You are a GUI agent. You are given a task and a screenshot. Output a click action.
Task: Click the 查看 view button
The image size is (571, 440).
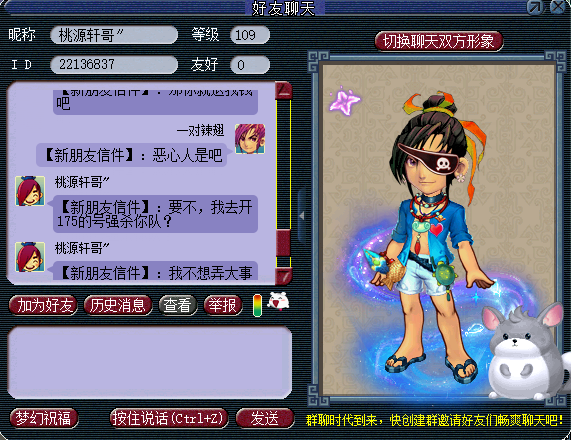[x=178, y=305]
